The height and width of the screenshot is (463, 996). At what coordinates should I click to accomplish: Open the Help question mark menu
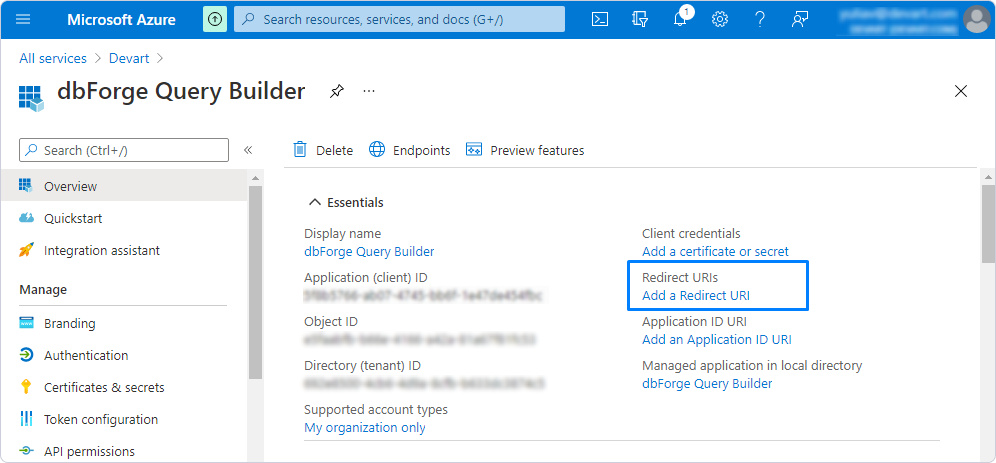coord(760,19)
